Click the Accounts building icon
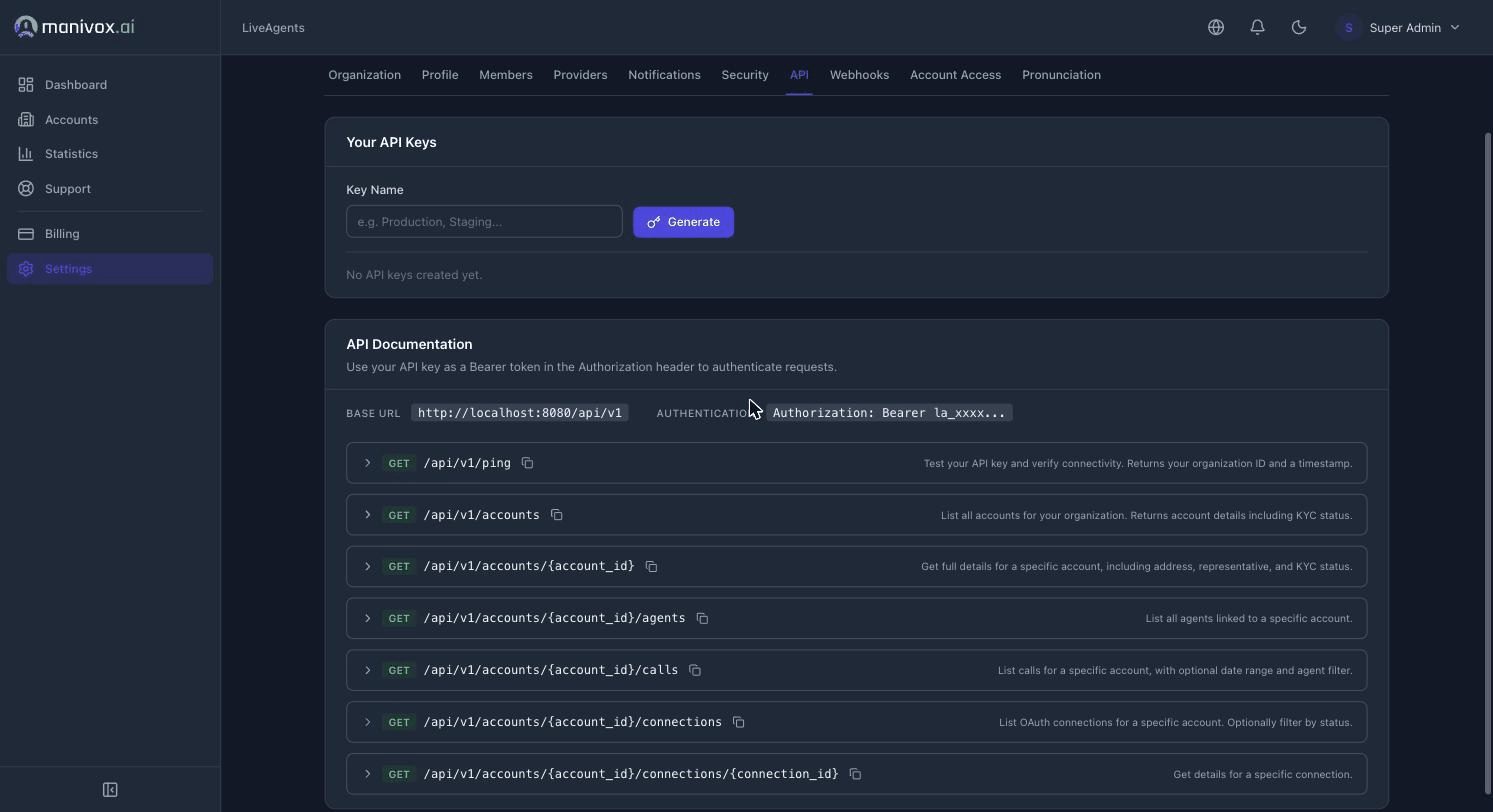 click(x=26, y=120)
